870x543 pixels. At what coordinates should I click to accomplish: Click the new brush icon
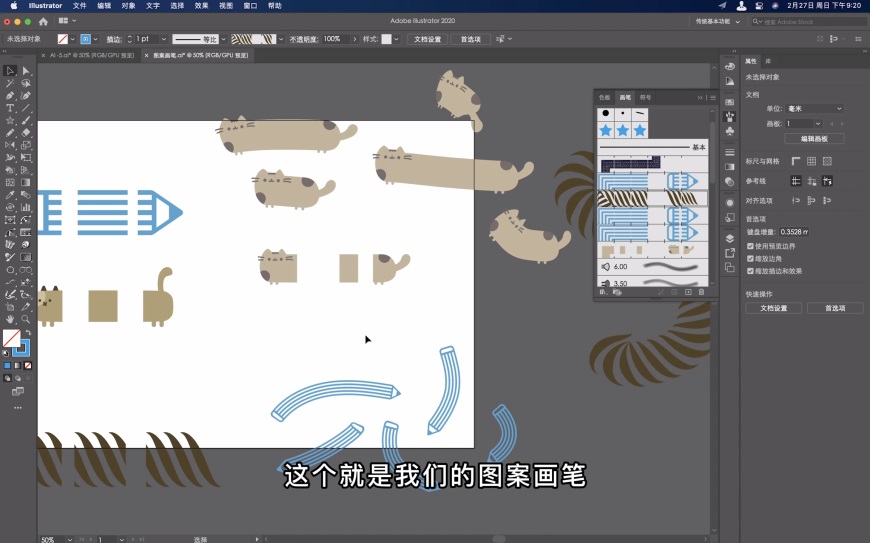[x=688, y=292]
